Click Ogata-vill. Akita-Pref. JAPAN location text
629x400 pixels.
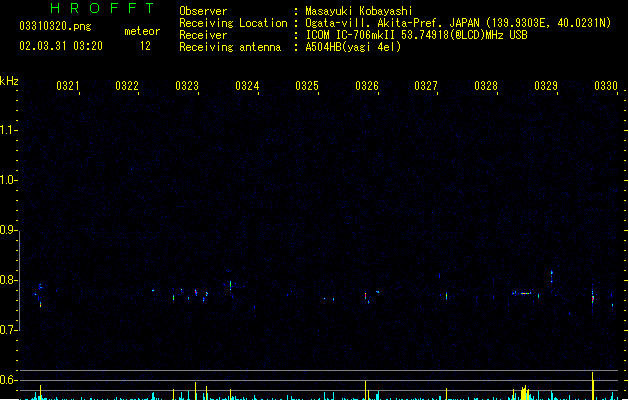pyautogui.click(x=458, y=23)
